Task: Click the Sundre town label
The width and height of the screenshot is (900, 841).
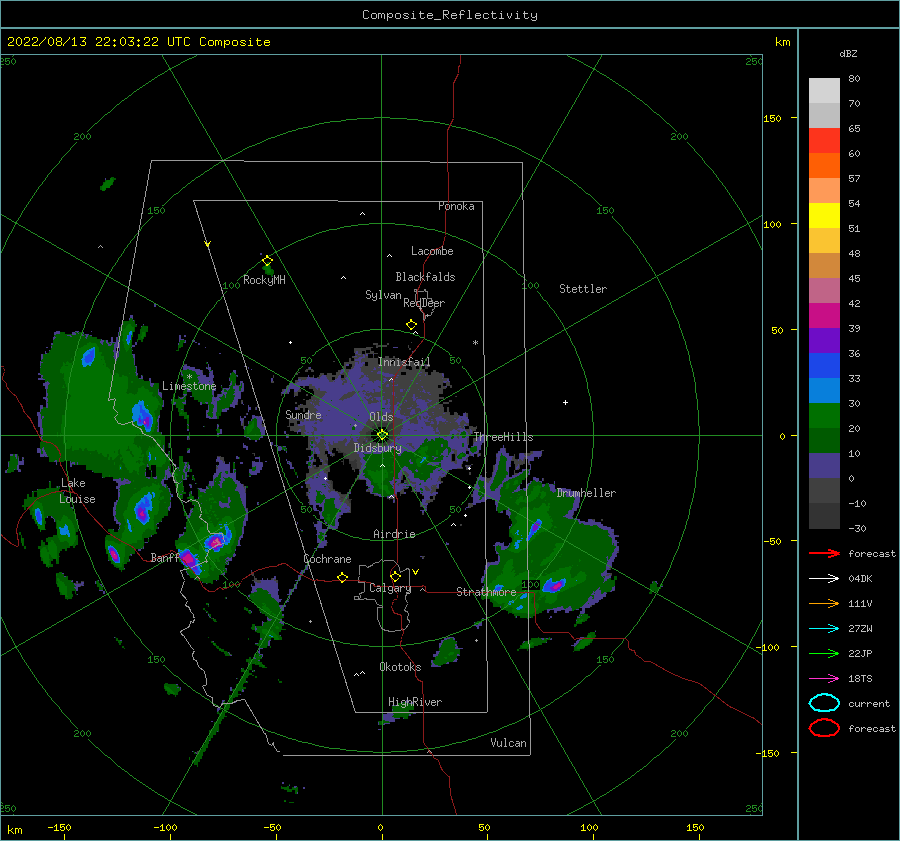Action: coord(303,414)
